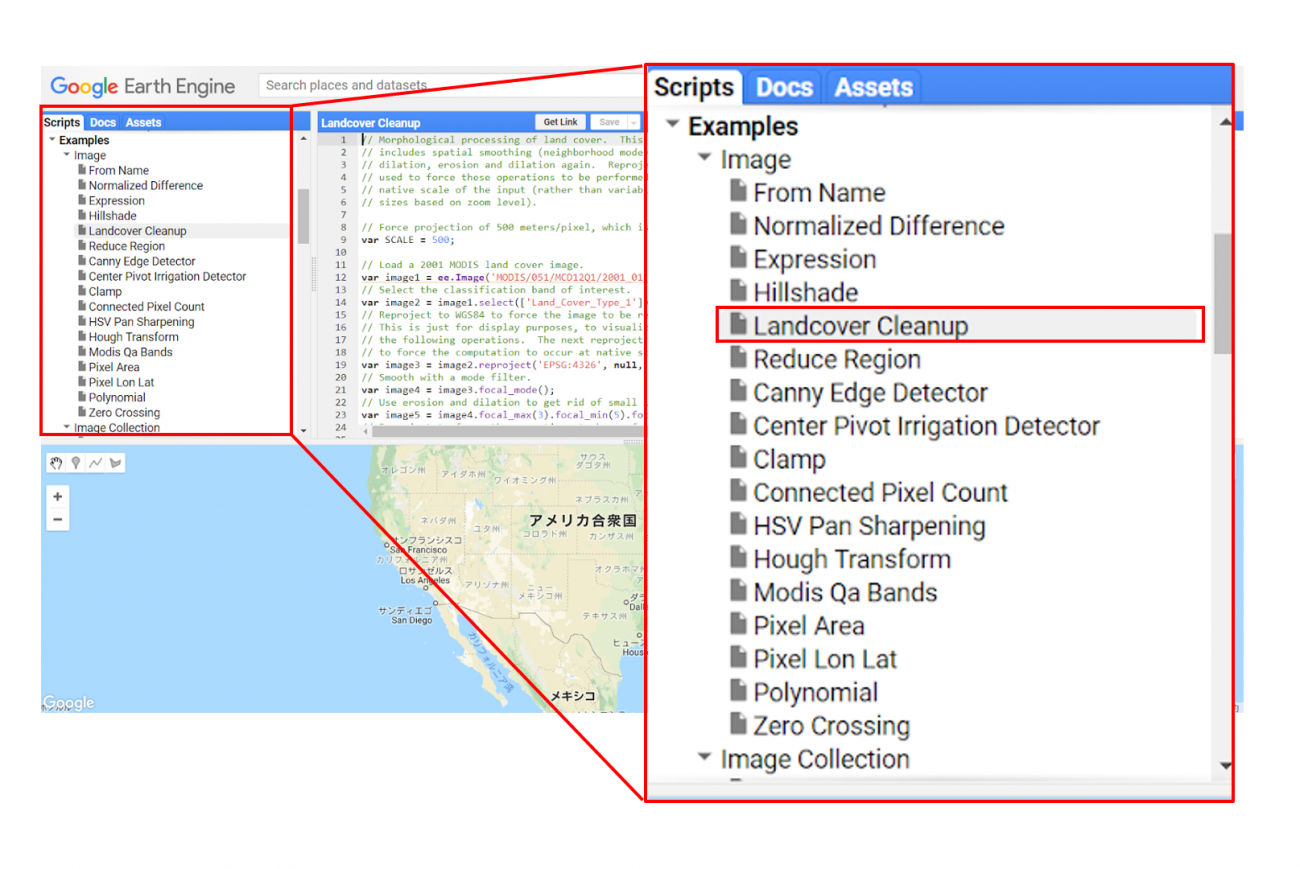Select the Scripts tab in the small code editor panel
Screen dimensions: 1300x869
62,122
